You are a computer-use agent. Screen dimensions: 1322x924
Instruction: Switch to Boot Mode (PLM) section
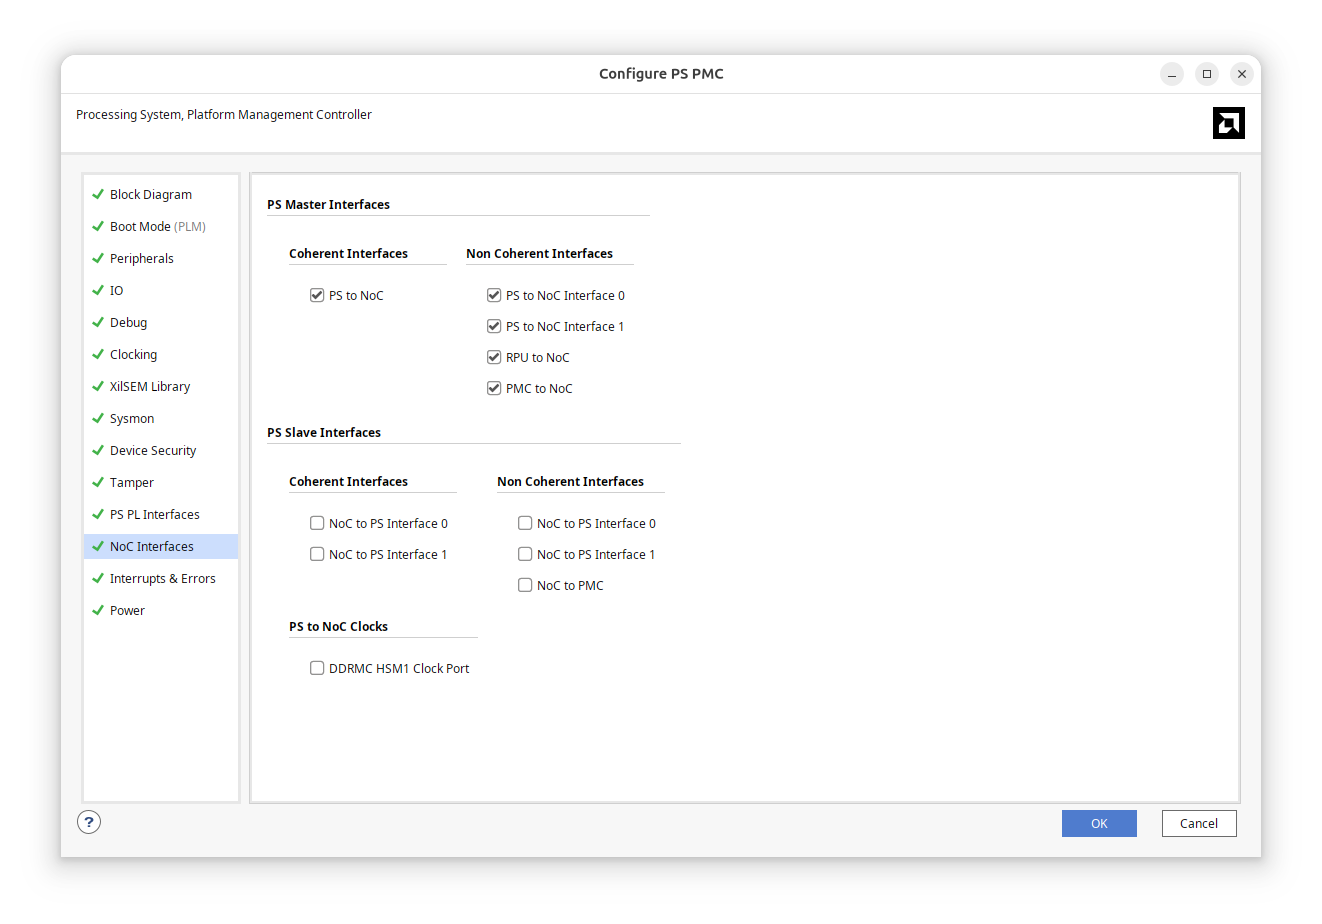[157, 227]
